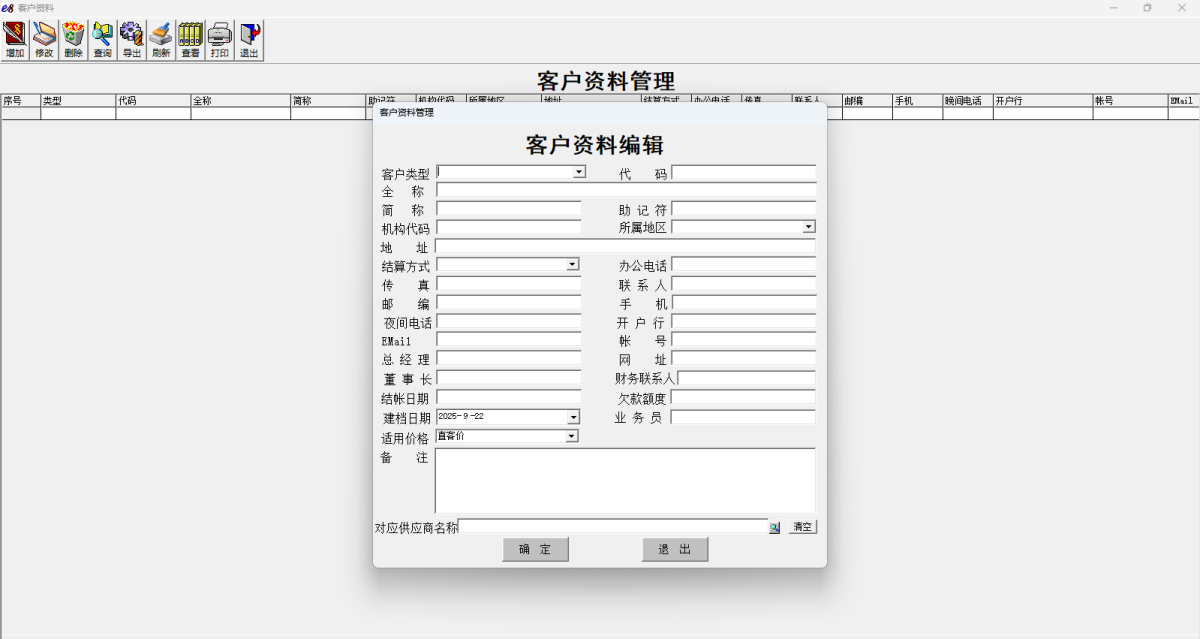
Task: Open the 结算方式 dropdown
Action: pyautogui.click(x=573, y=265)
